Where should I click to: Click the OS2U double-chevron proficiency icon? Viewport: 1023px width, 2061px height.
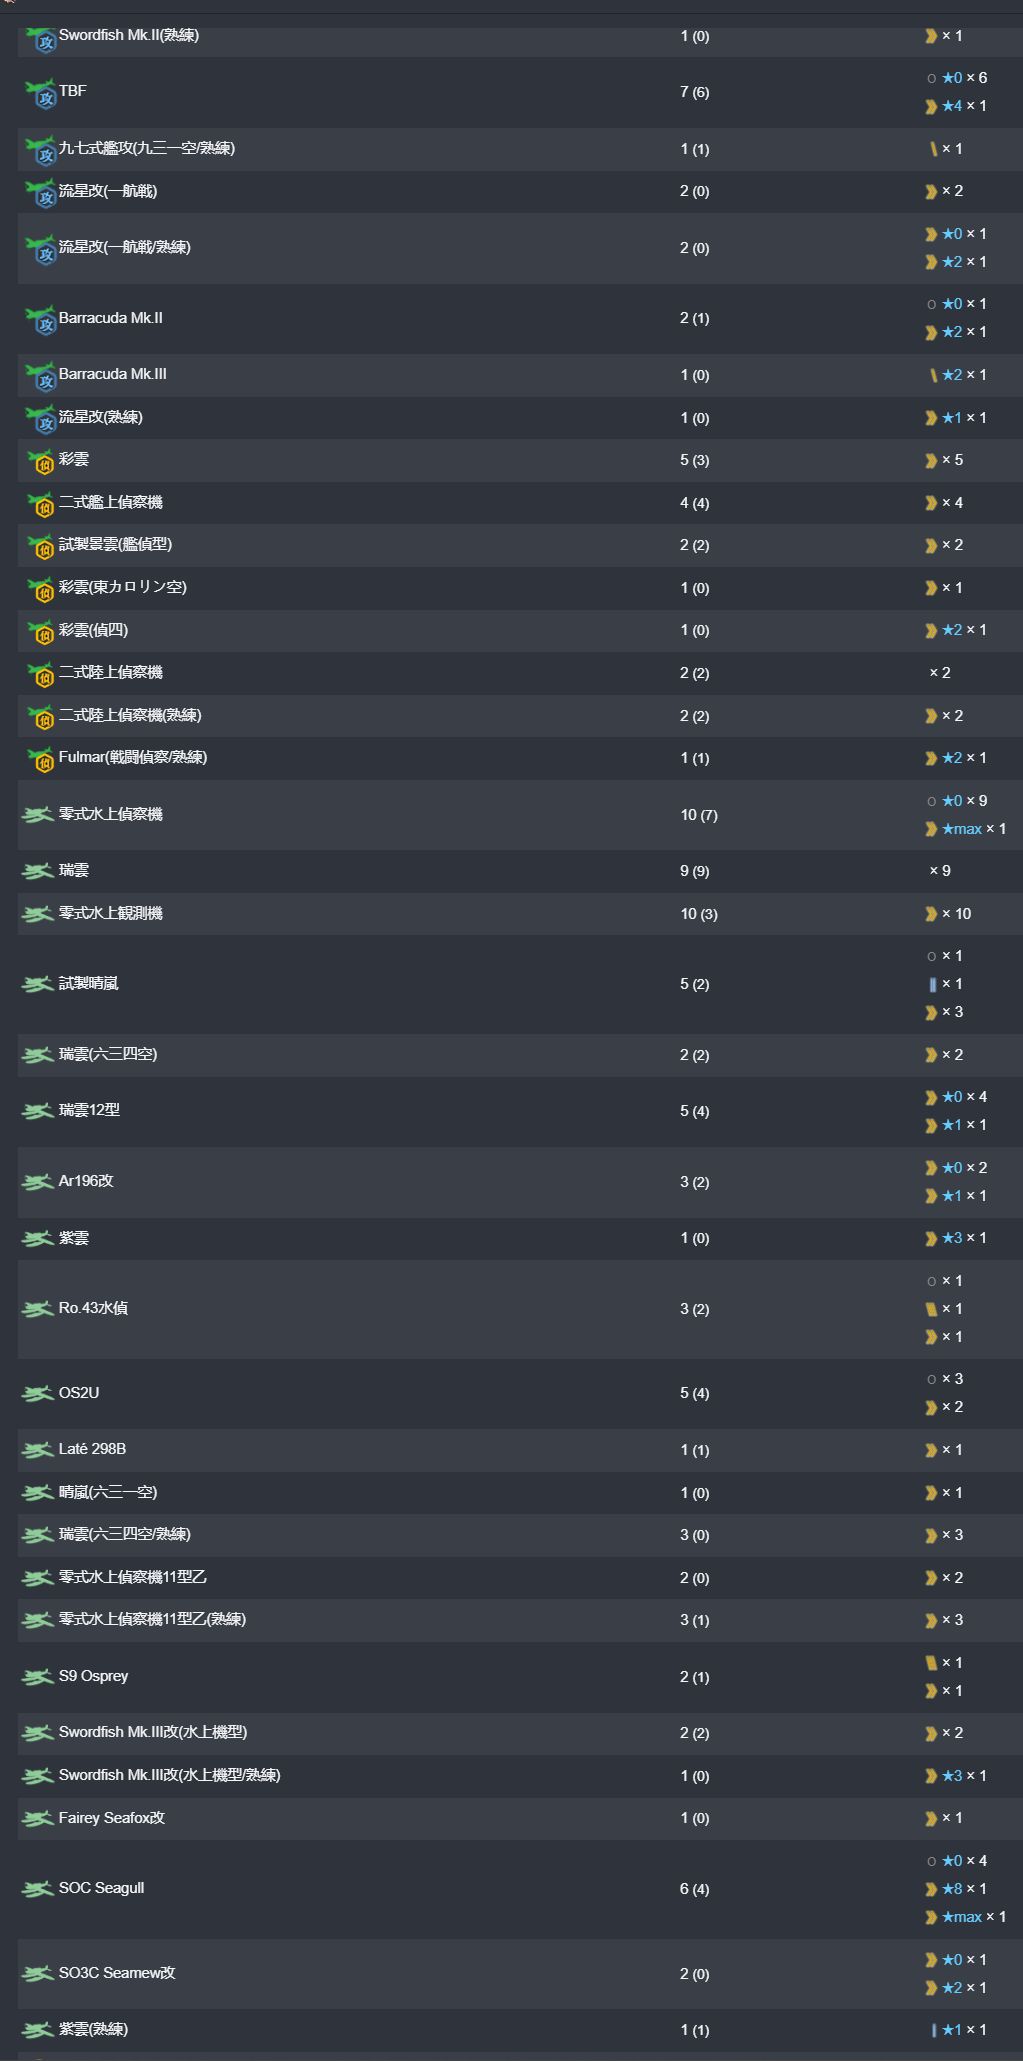click(931, 1407)
